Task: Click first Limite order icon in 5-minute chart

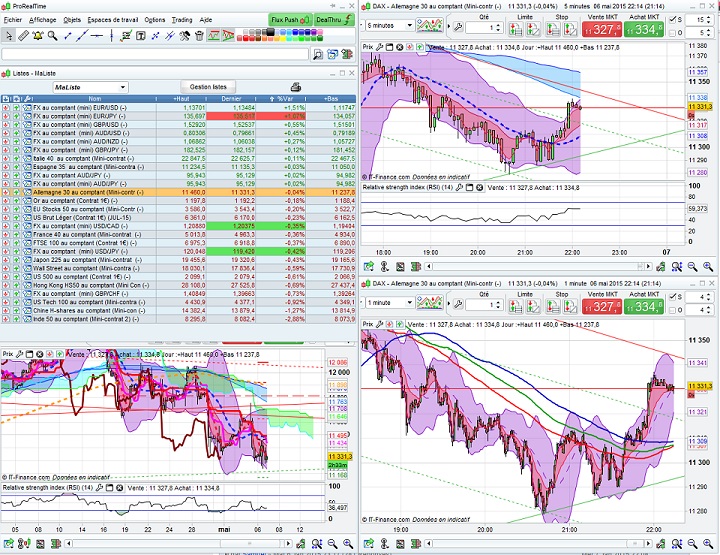Action: click(x=515, y=29)
